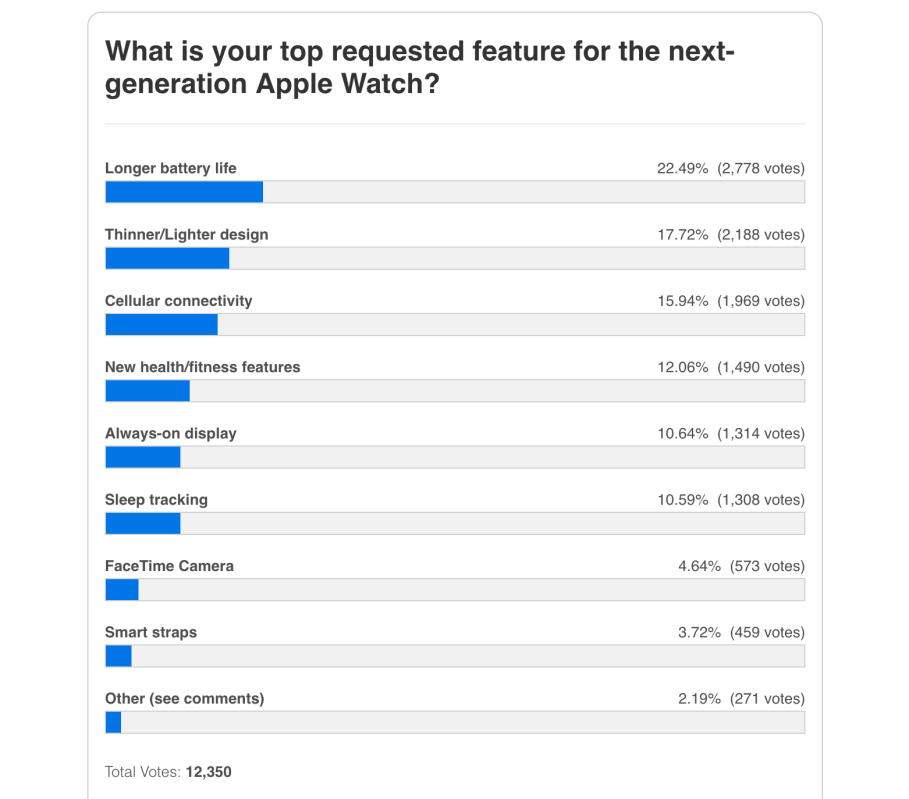Click the FaceTime Camera result bar
This screenshot has width=909, height=799.
455,590
